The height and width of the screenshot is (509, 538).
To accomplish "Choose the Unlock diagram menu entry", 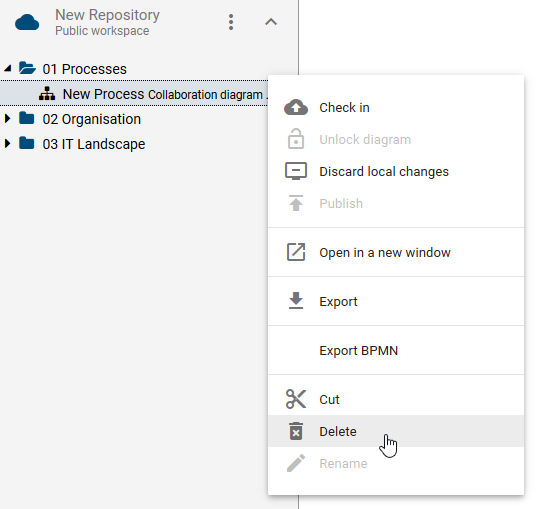I will [396, 139].
